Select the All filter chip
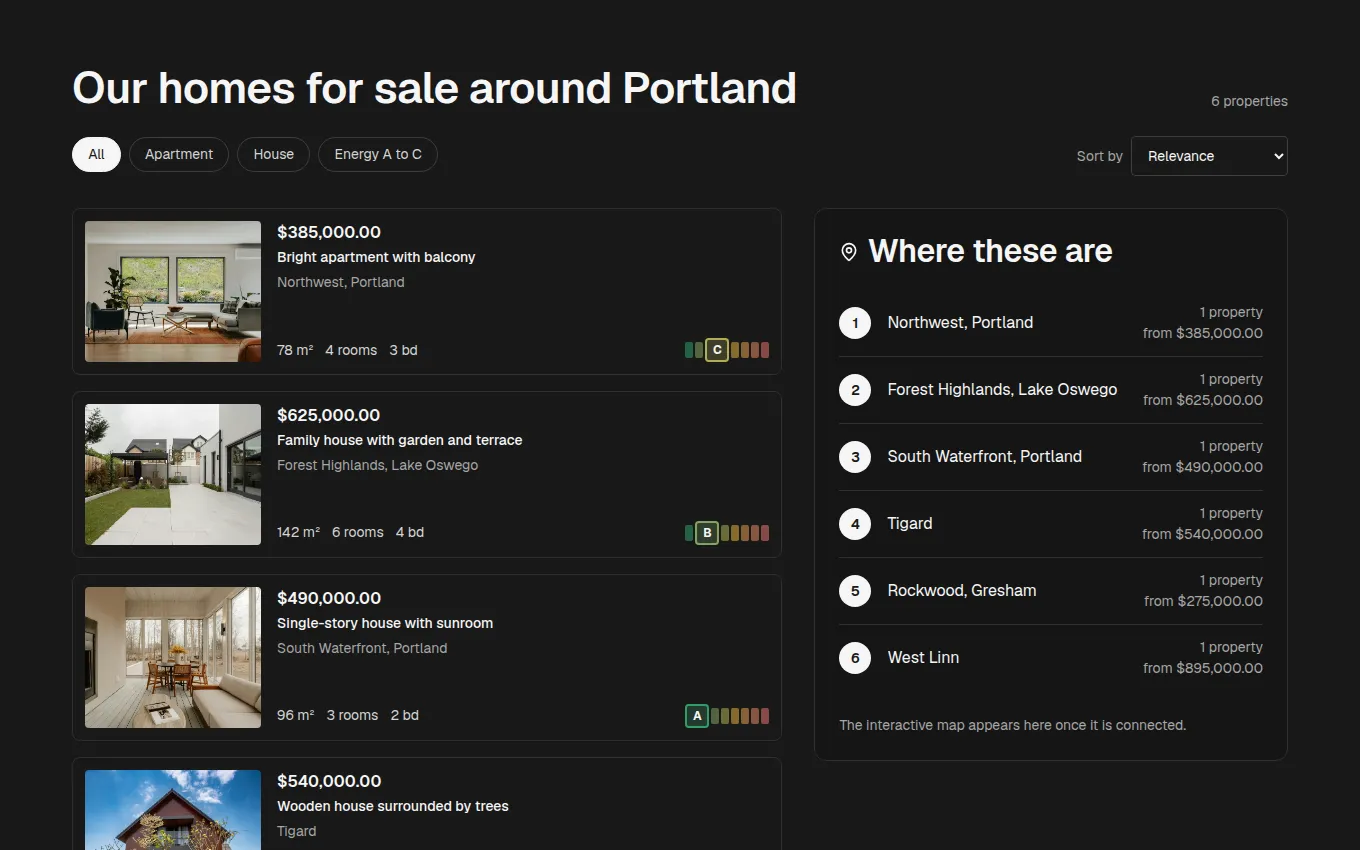The image size is (1360, 850). (96, 154)
